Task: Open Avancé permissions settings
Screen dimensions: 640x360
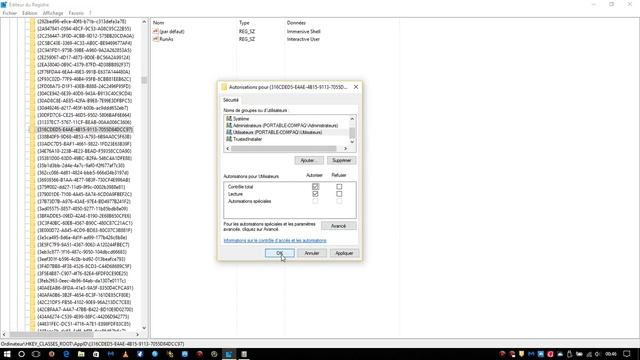Action: click(338, 226)
